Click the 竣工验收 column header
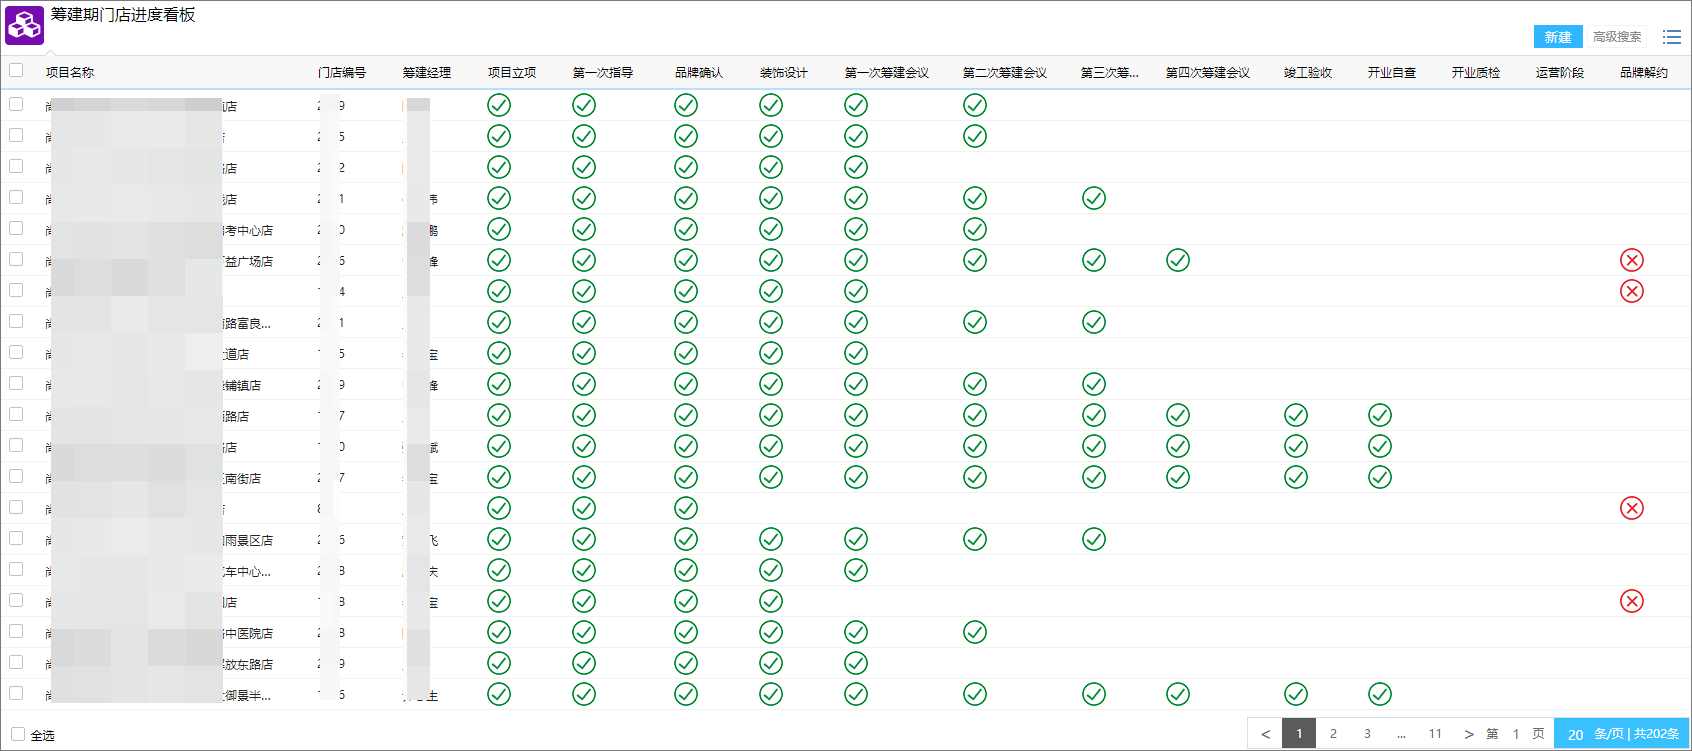Image resolution: width=1692 pixels, height=751 pixels. click(x=1308, y=72)
